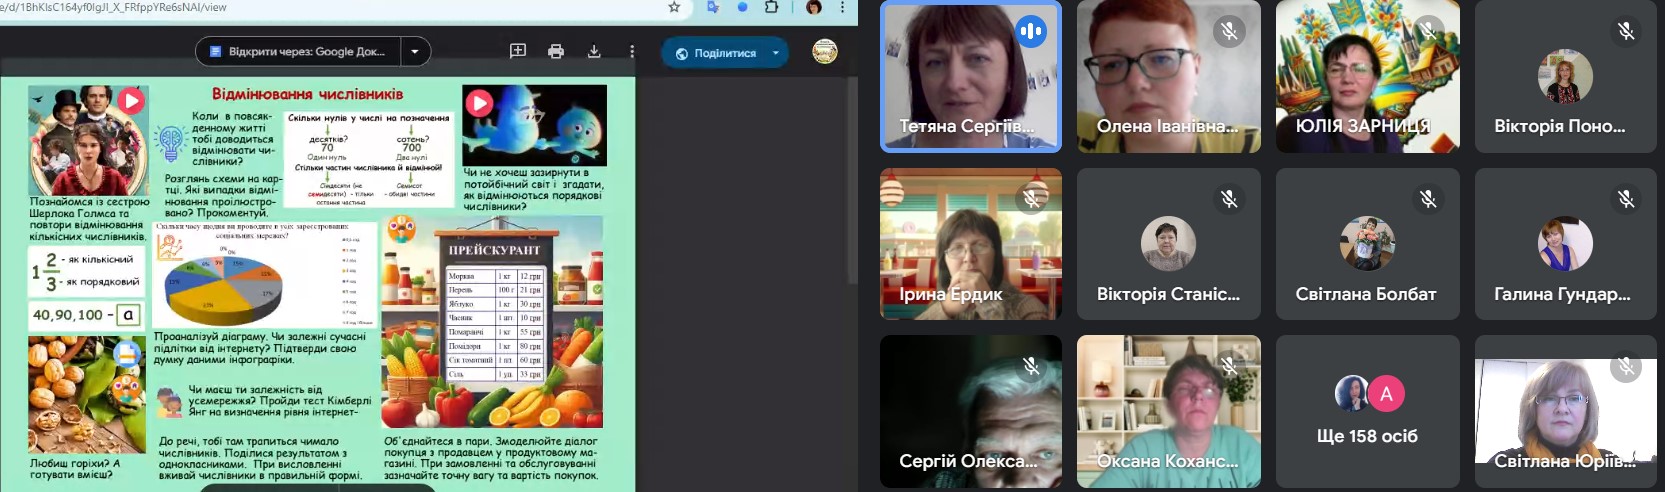This screenshot has height=492, width=1665.
Task: Click the Google account avatar in Drive
Action: tap(825, 52)
